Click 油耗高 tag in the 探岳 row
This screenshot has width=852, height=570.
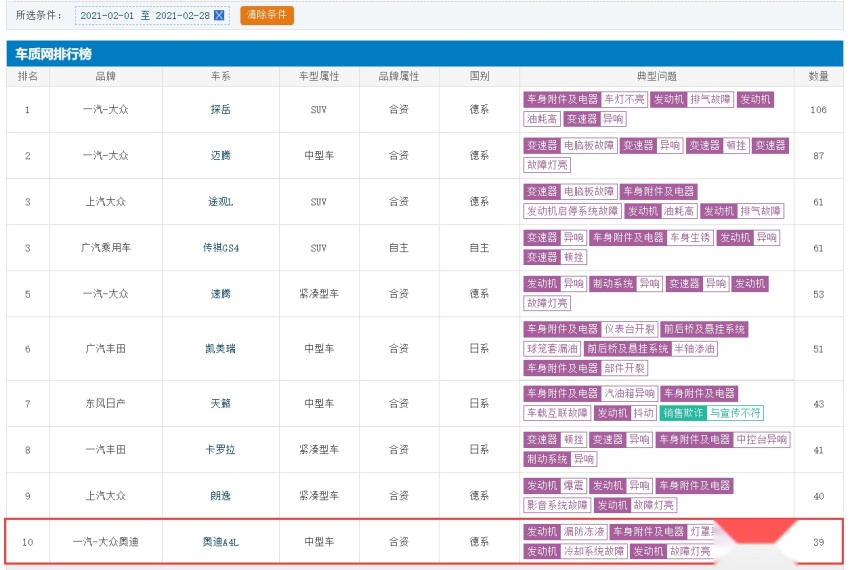[542, 119]
